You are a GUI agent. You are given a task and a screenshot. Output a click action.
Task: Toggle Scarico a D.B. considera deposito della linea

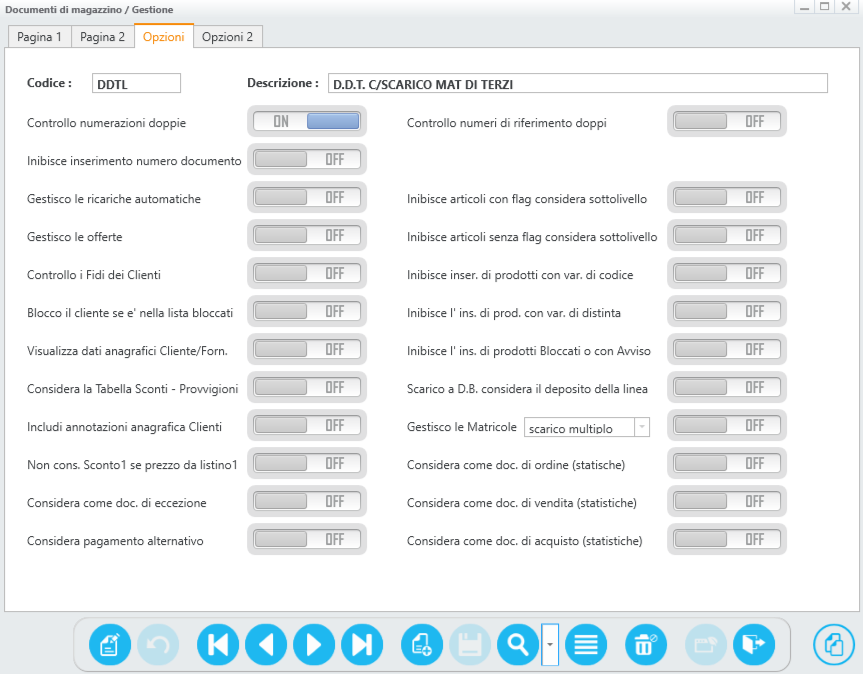point(727,387)
